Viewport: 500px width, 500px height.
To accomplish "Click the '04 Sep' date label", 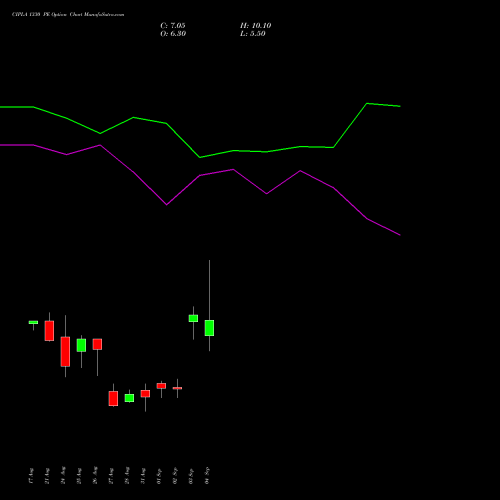I will tap(207, 475).
